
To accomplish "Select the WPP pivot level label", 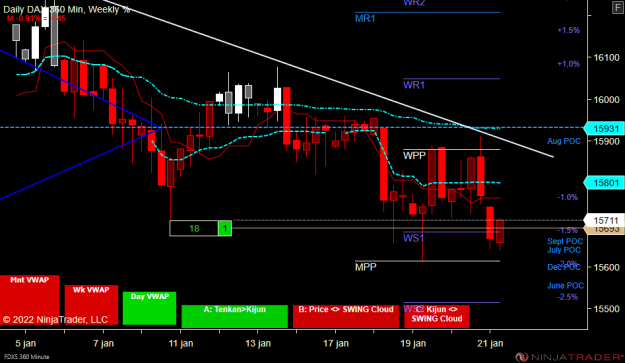I will (415, 155).
